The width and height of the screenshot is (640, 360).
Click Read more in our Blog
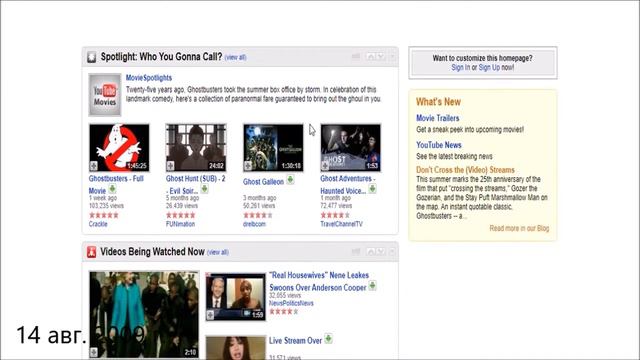[519, 228]
